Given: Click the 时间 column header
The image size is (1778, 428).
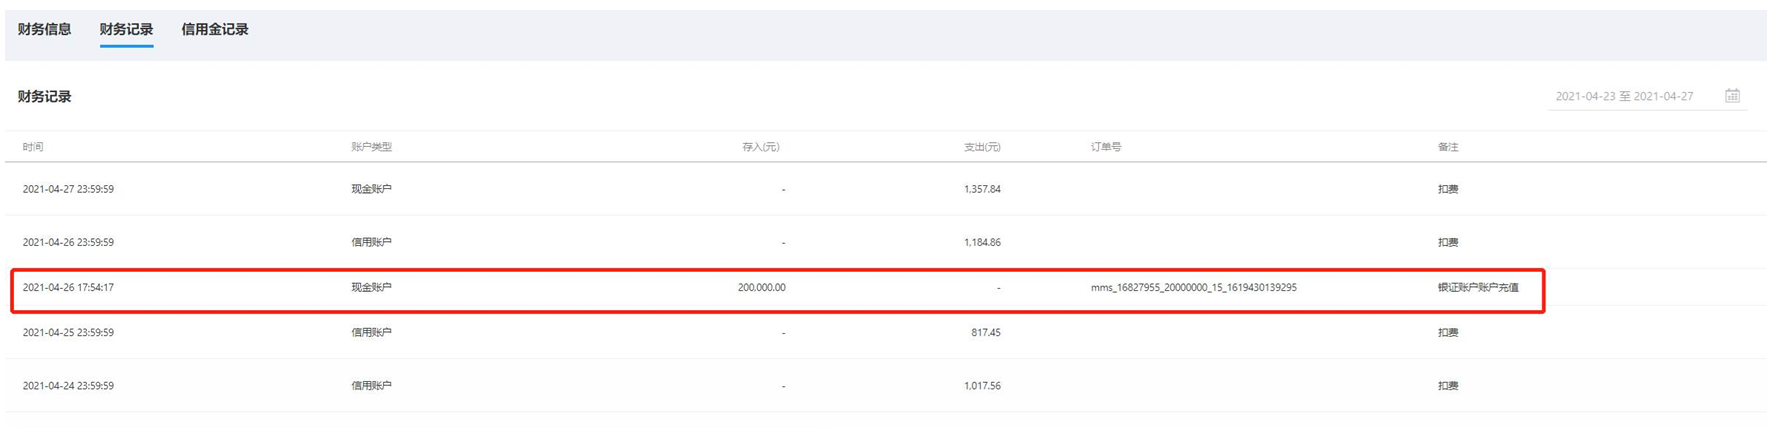Looking at the screenshot, I should click(x=33, y=147).
